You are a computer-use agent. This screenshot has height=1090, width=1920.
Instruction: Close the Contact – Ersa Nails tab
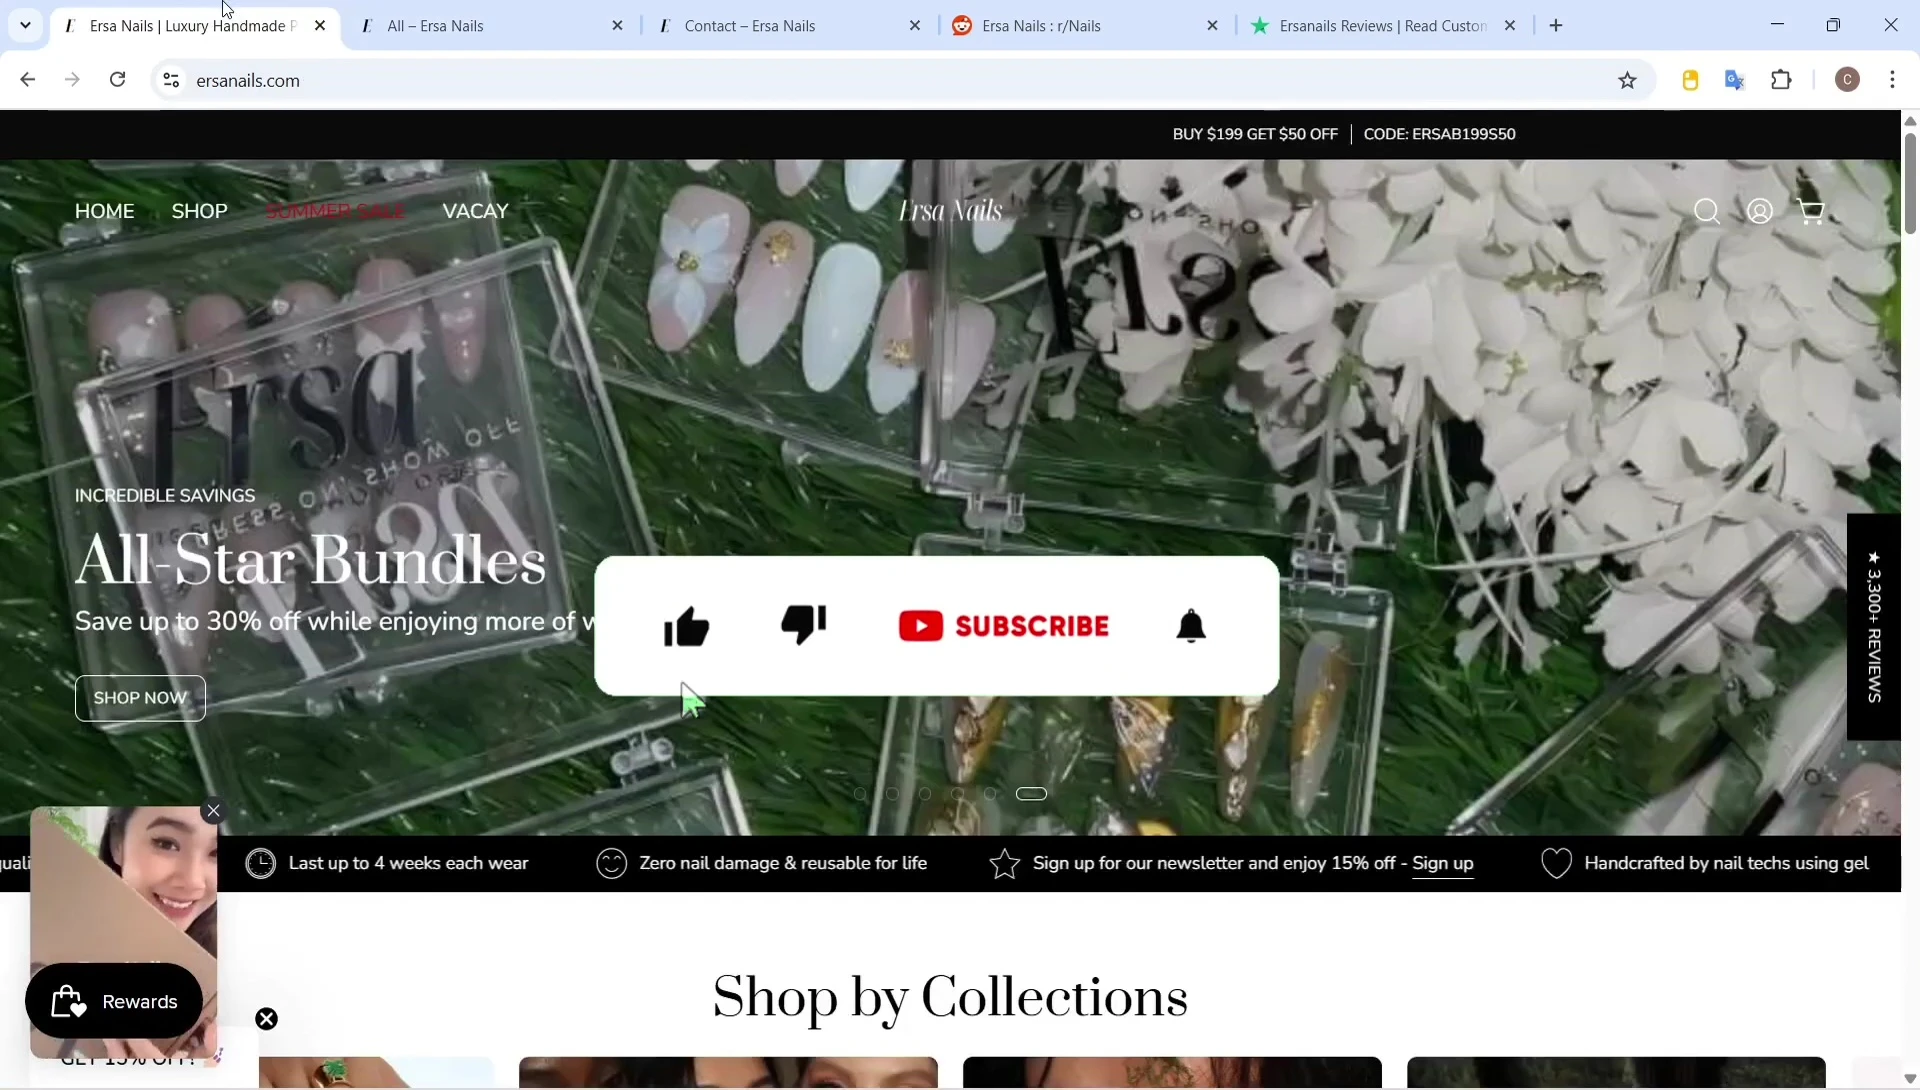(915, 26)
